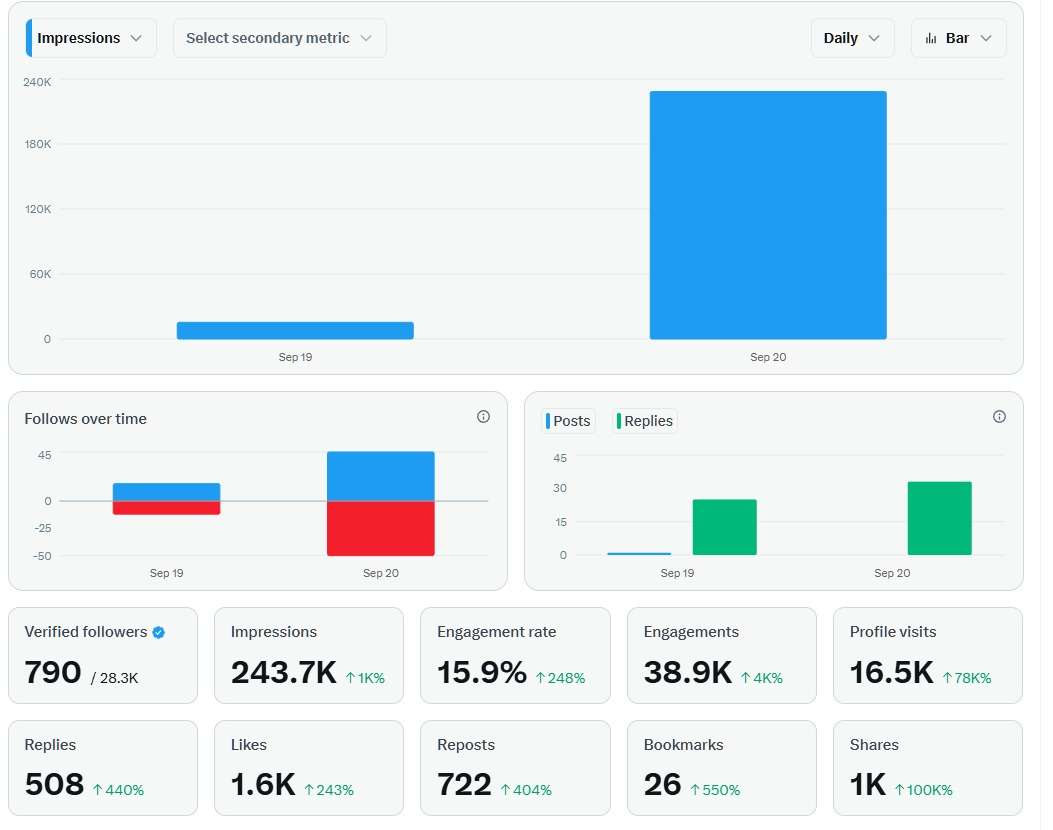Open the Impressions primary metric dropdown
Viewport: 1053px width, 830px height.
tap(91, 38)
